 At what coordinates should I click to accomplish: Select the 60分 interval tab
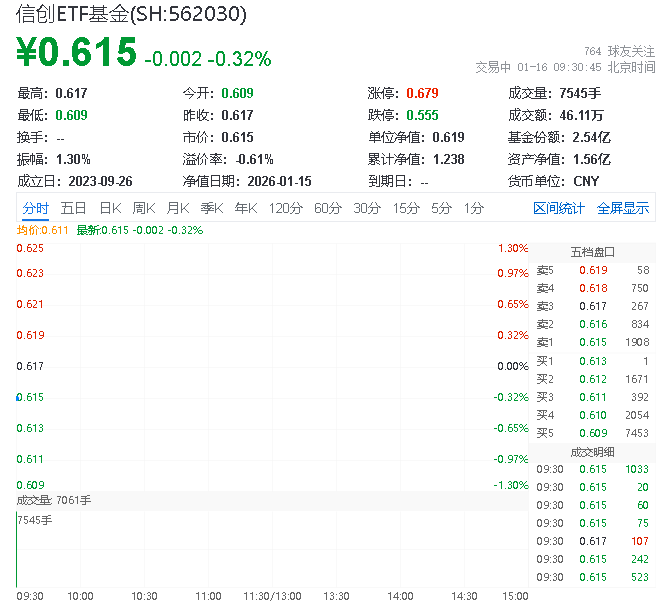[328, 208]
